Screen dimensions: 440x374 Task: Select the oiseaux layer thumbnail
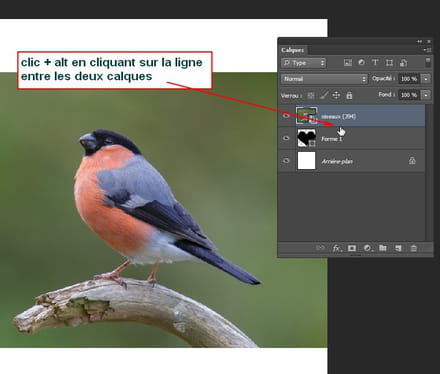(x=306, y=116)
